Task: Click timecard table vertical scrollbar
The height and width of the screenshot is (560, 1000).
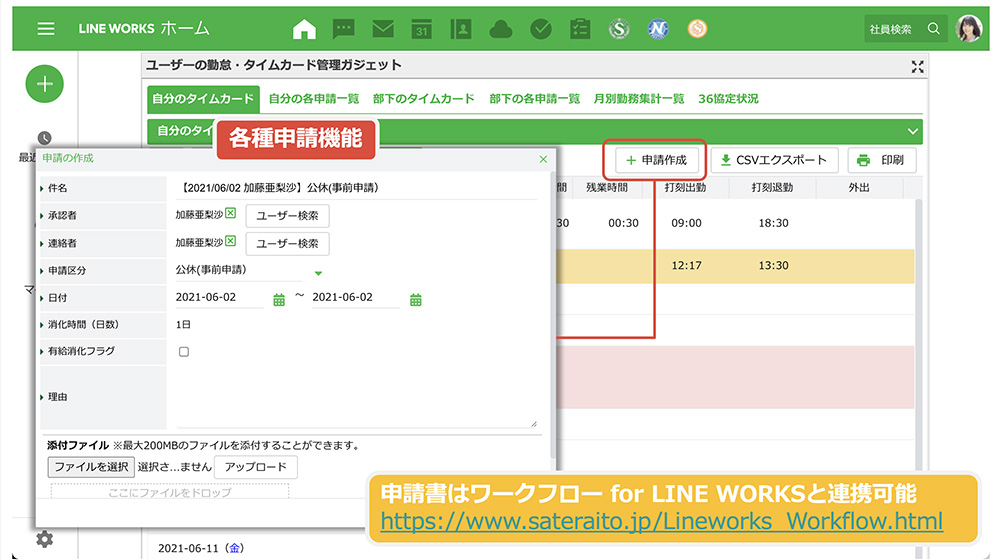Action: point(919,376)
